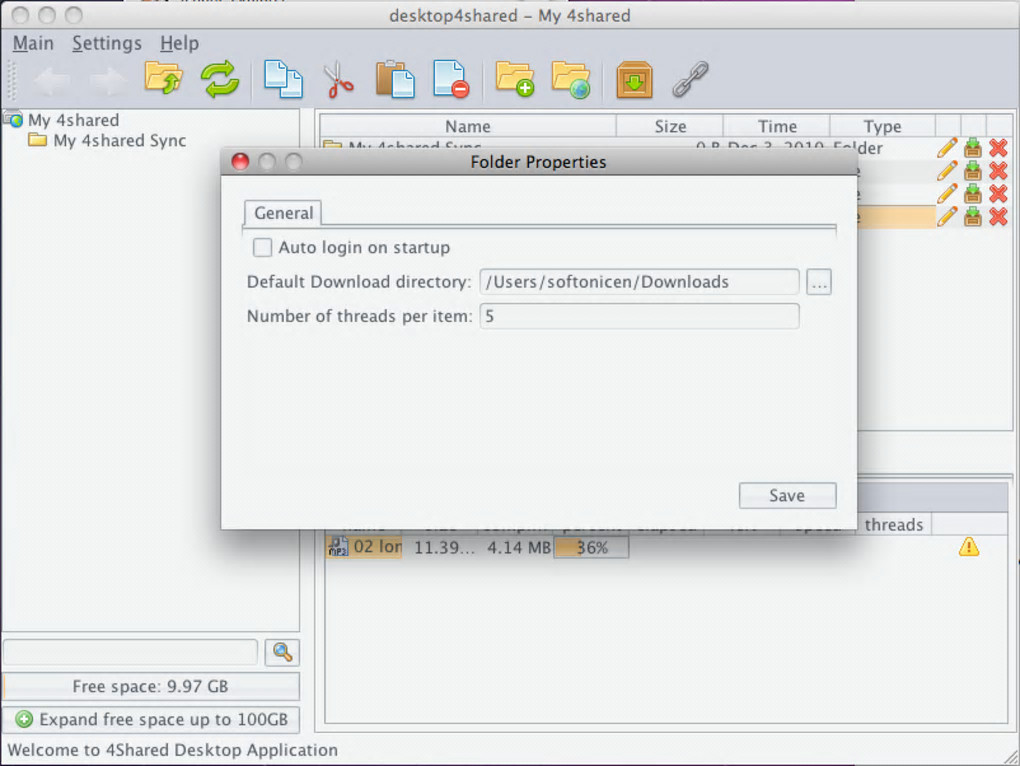1020x766 pixels.
Task: Click Expand free space up to 100GB
Action: click(x=151, y=719)
